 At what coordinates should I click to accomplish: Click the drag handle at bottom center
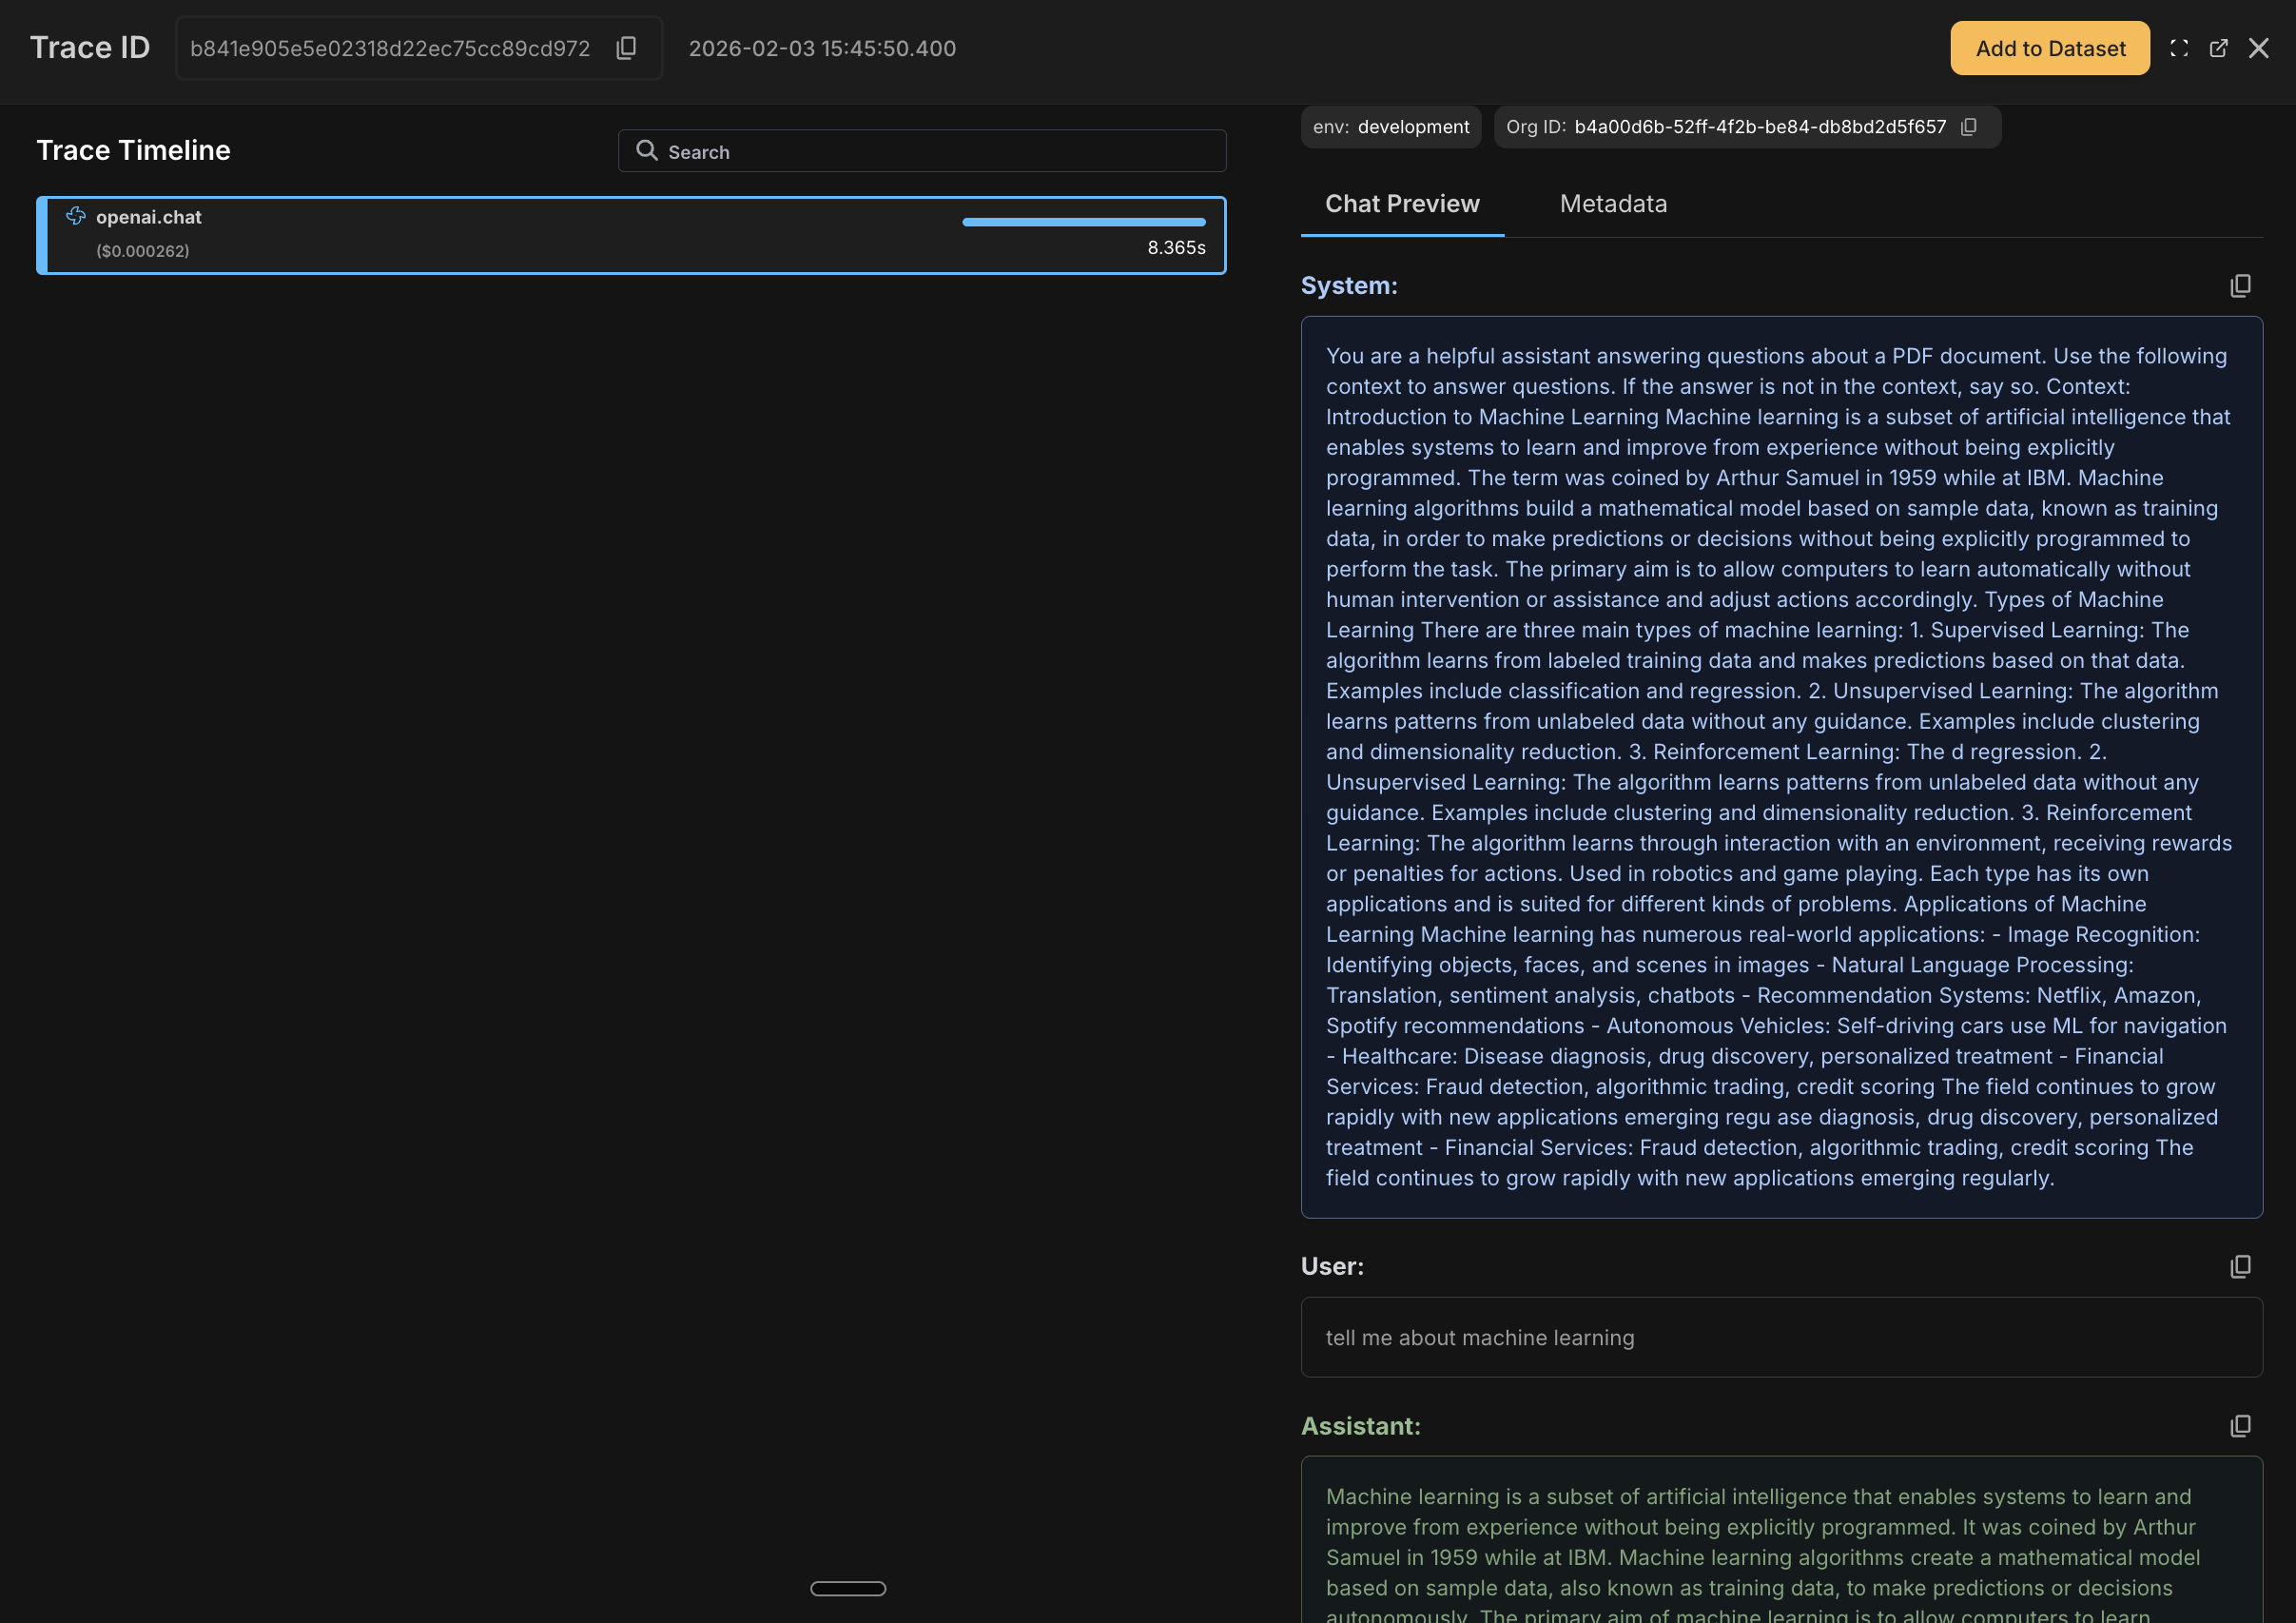pyautogui.click(x=847, y=1588)
